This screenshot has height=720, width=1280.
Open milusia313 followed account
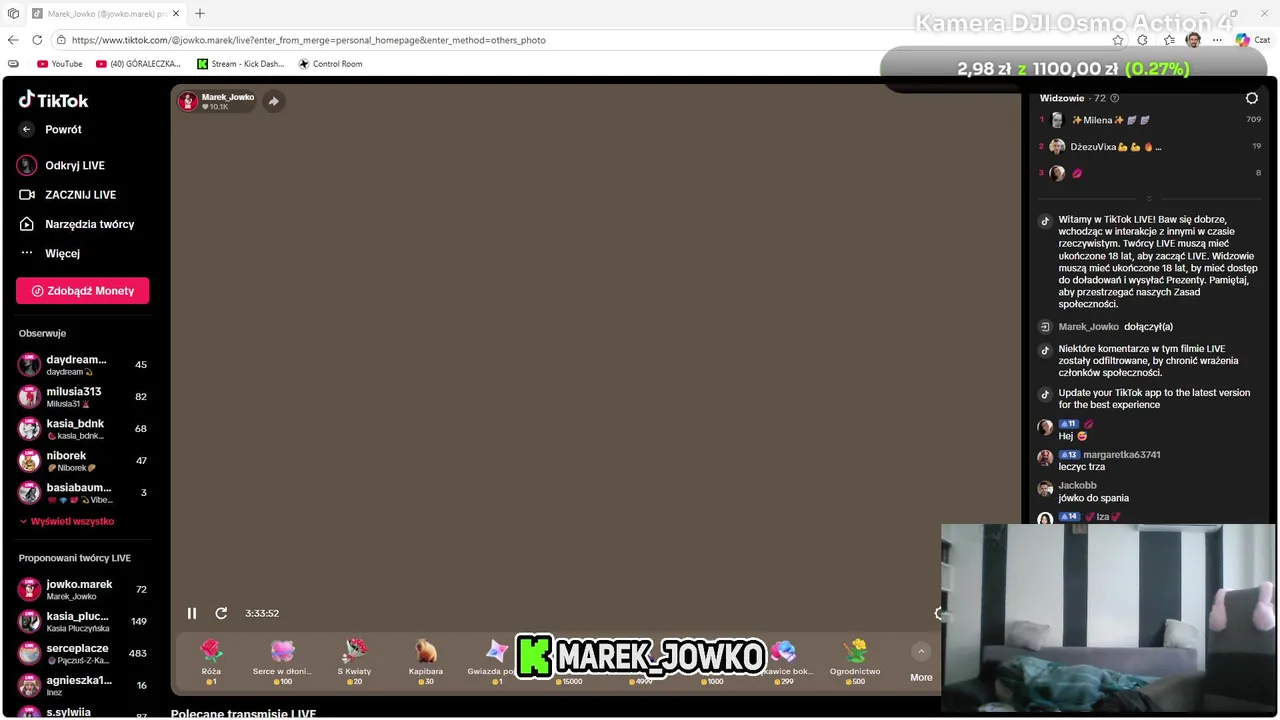[82, 397]
